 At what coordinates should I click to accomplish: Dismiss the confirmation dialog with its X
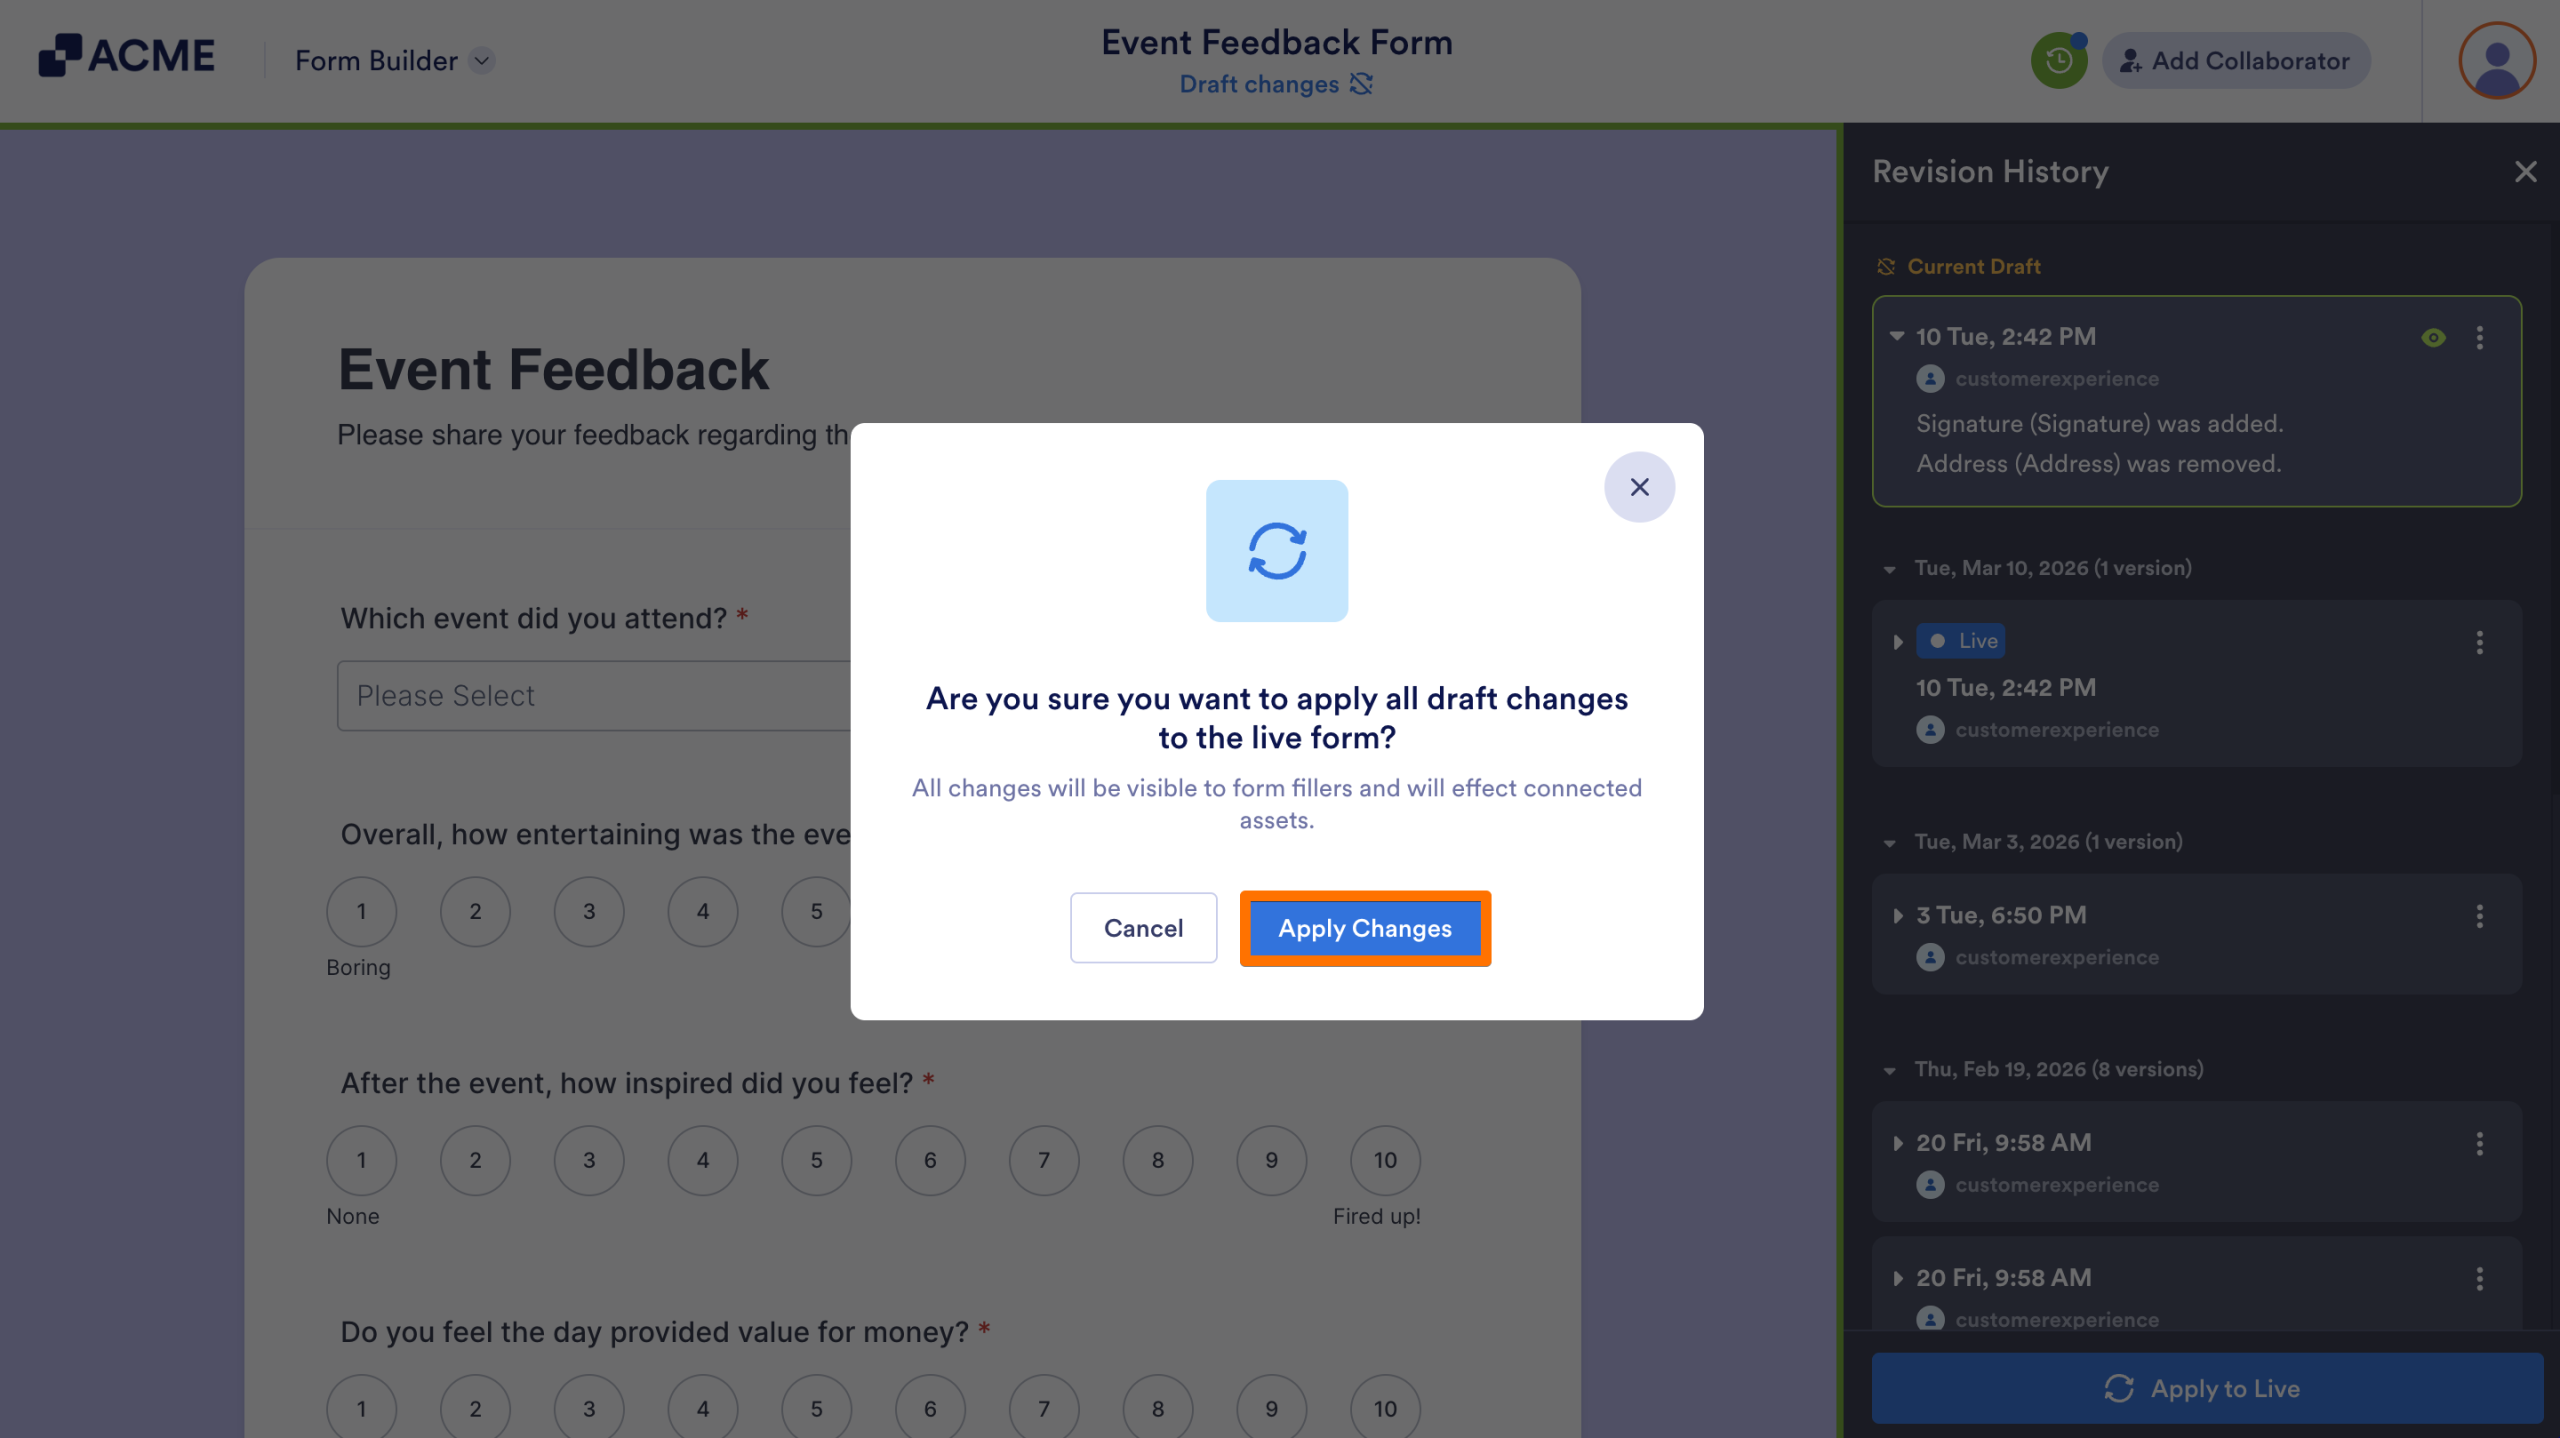point(1640,487)
